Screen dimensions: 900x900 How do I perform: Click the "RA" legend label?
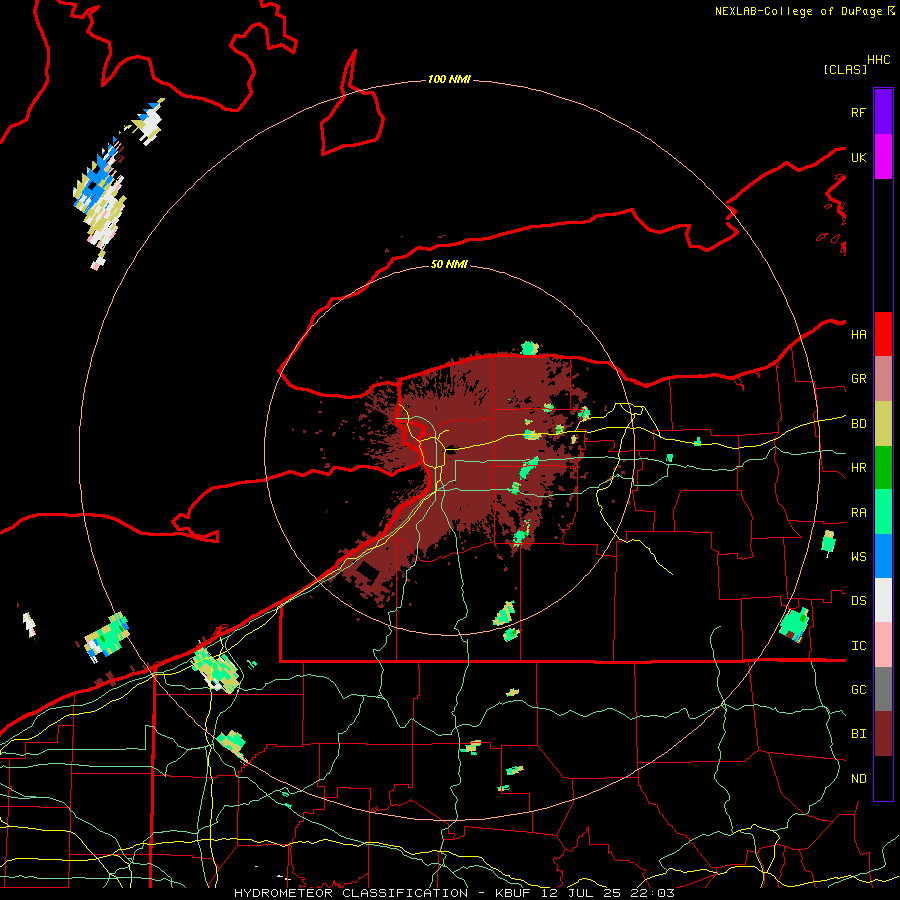click(x=858, y=513)
